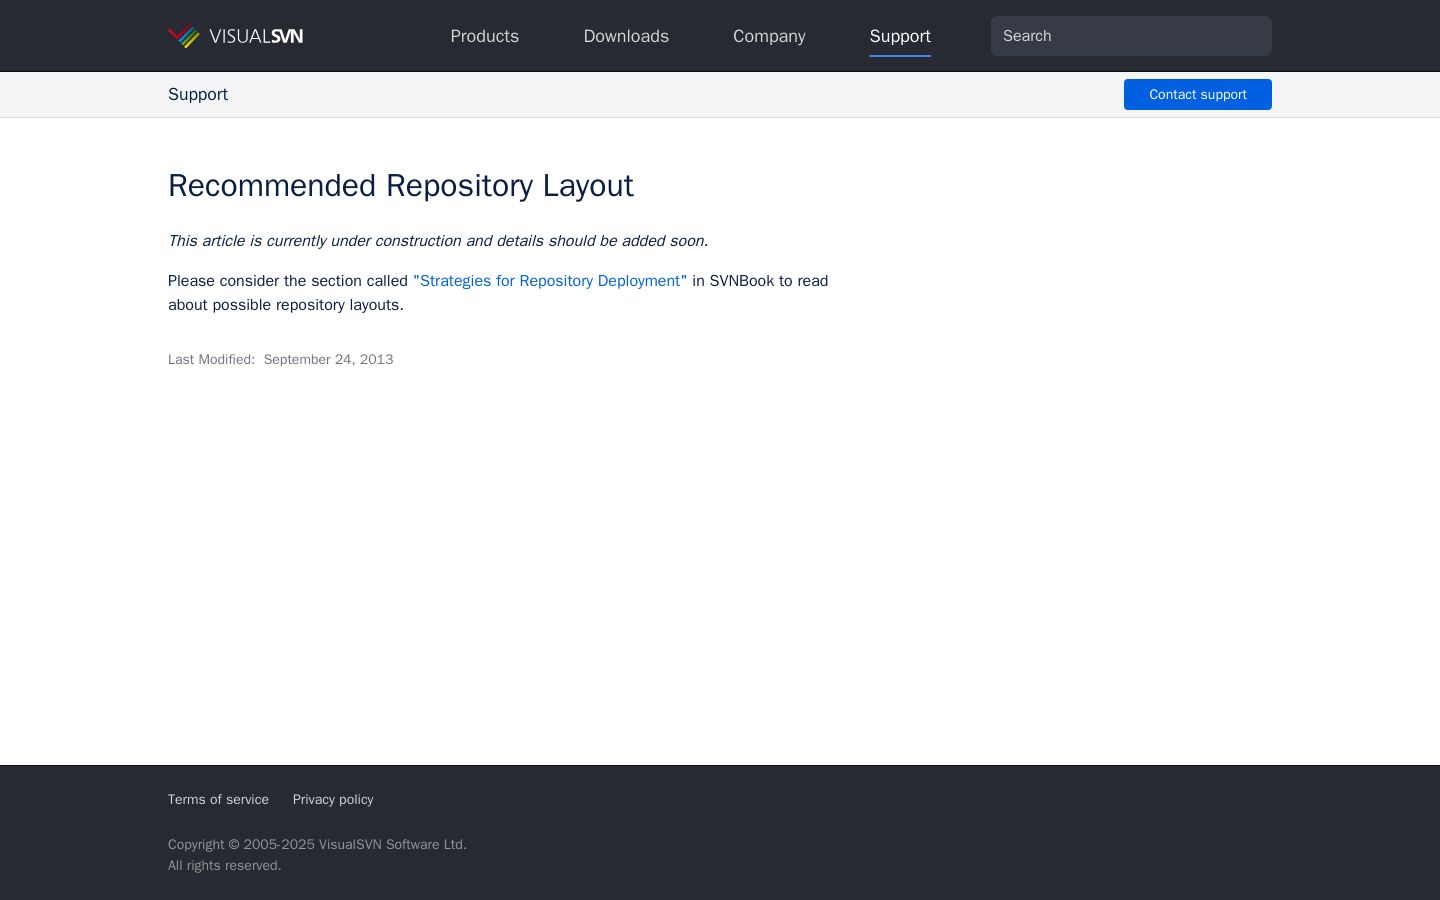The height and width of the screenshot is (900, 1440).
Task: Open "Strategies for Repository Deployment" link
Action: (550, 281)
